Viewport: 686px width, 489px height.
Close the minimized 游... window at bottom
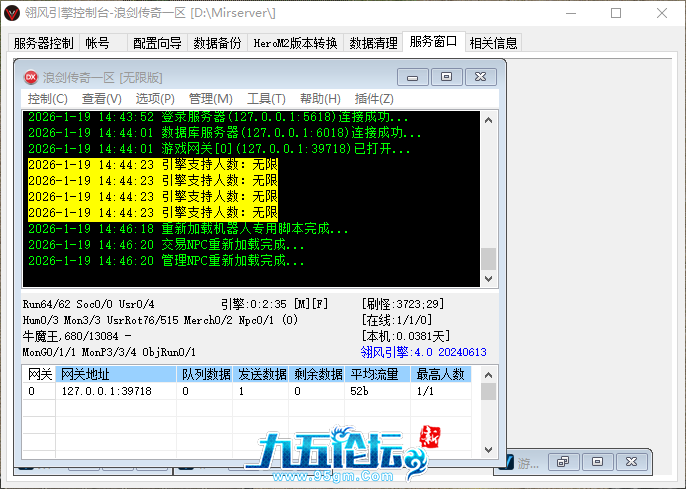[631, 461]
